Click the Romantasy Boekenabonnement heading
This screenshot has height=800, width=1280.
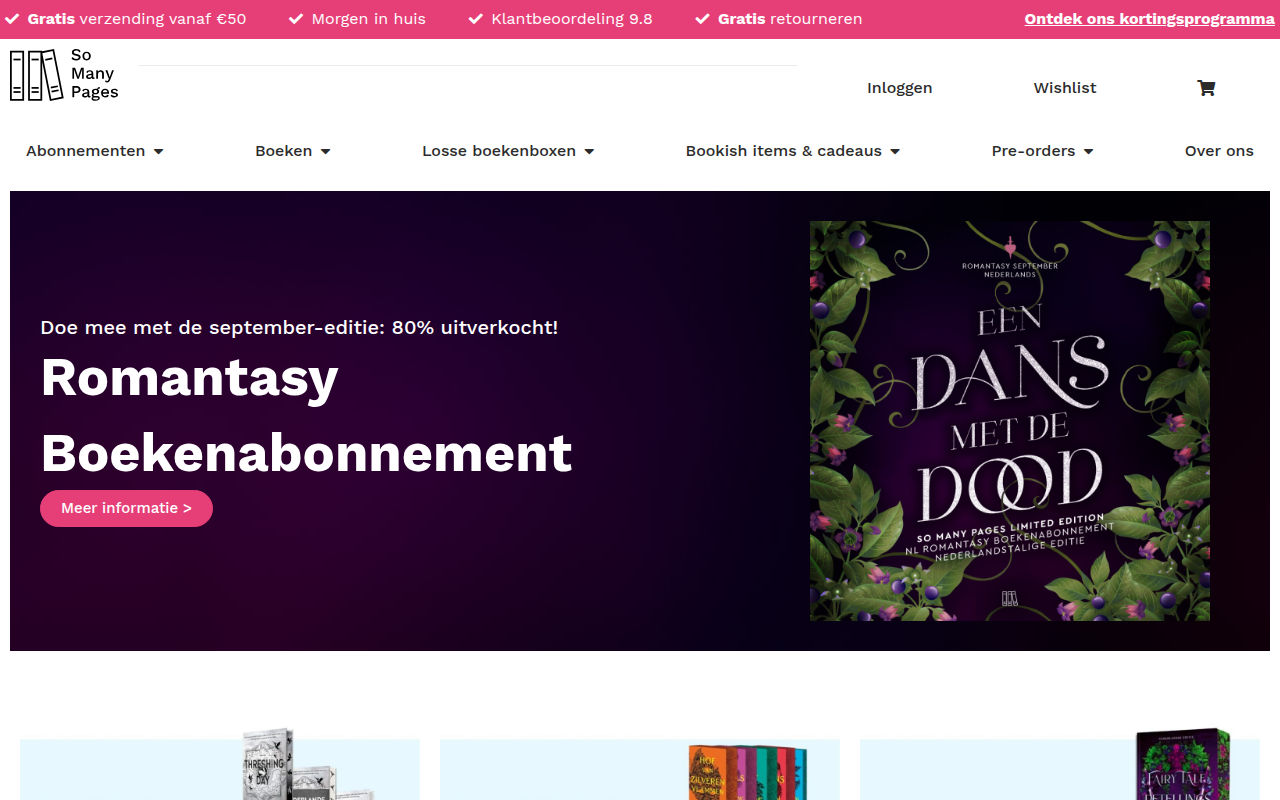pos(306,415)
